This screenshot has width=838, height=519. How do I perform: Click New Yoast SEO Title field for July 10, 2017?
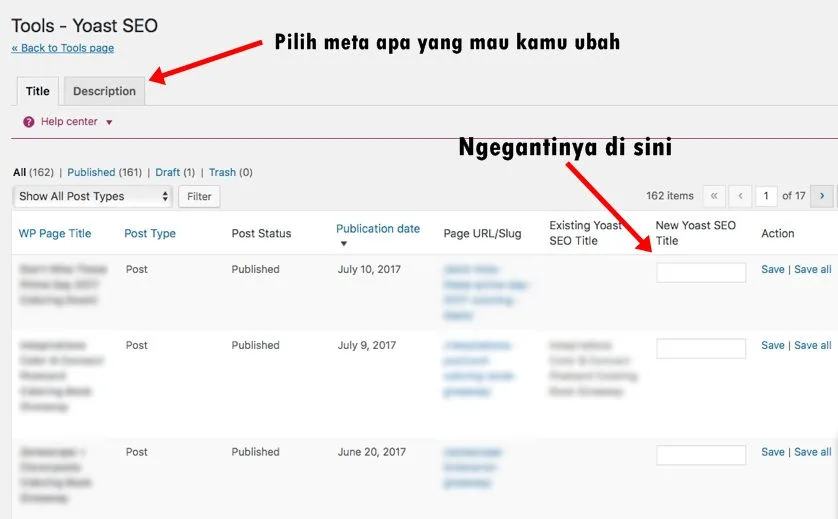pos(701,272)
